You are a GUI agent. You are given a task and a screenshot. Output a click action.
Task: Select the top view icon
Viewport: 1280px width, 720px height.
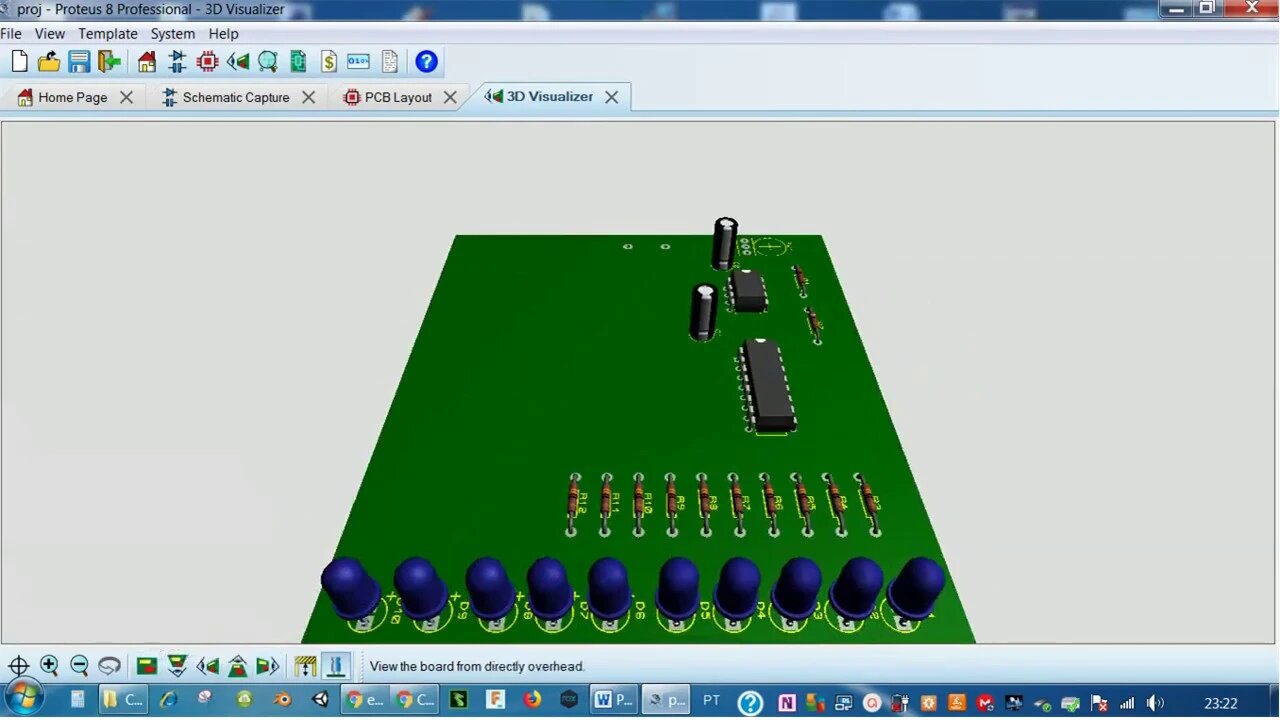(147, 666)
